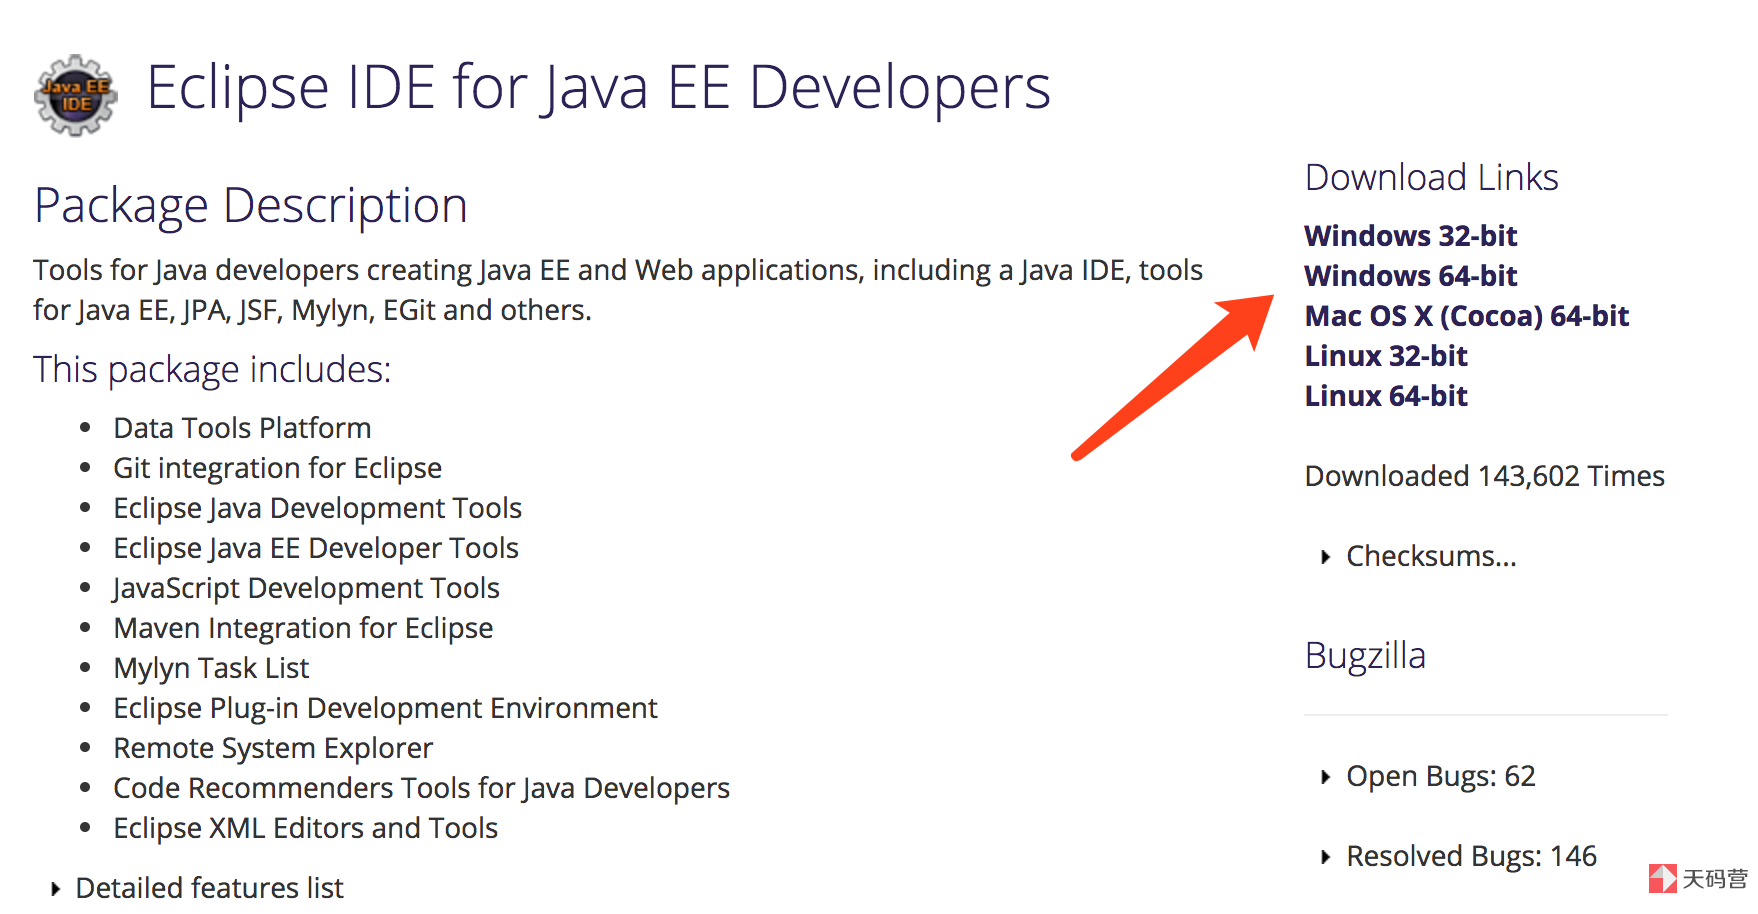Select the 'Mylyn Task List' item

tap(211, 668)
